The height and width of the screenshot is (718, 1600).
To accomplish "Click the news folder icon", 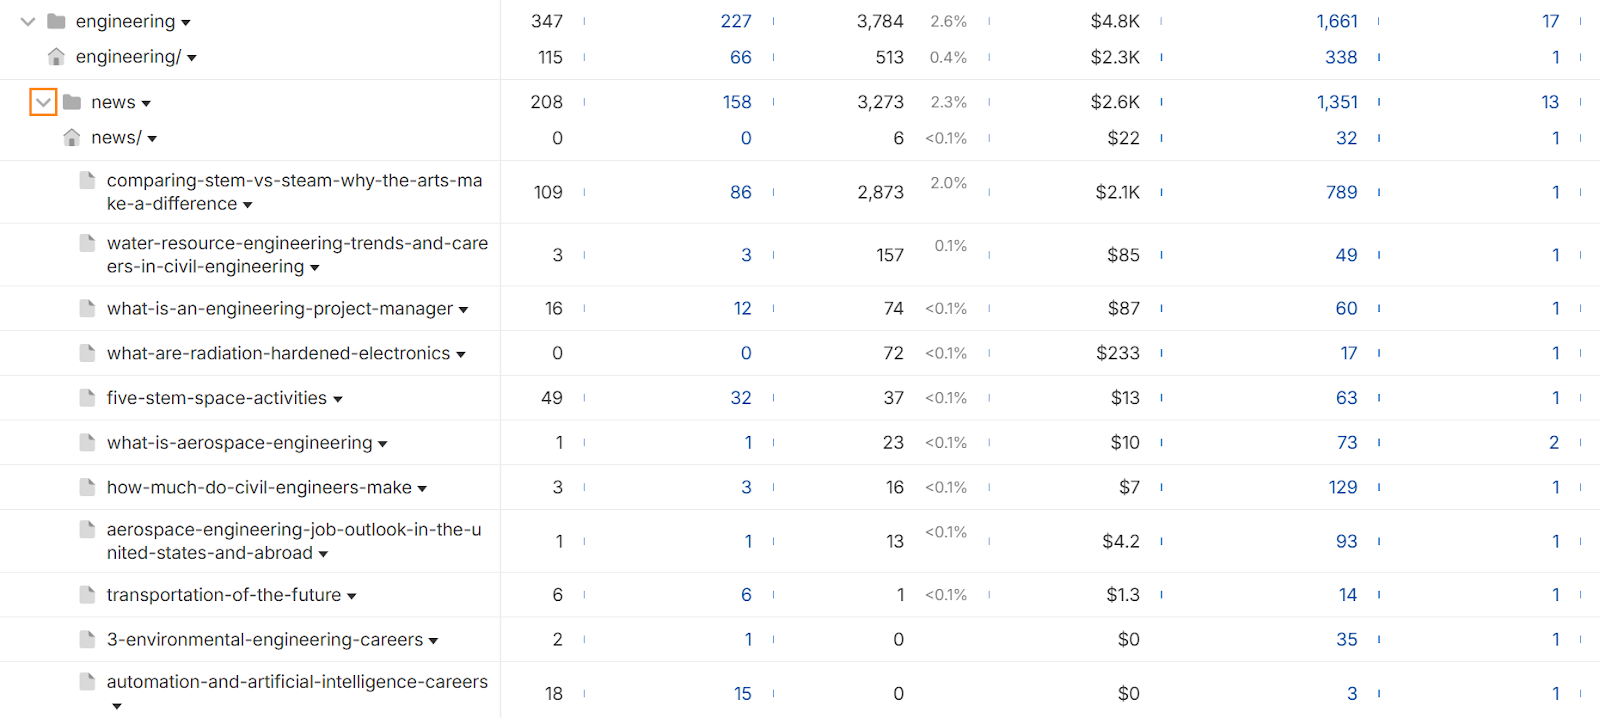I will click(x=72, y=102).
